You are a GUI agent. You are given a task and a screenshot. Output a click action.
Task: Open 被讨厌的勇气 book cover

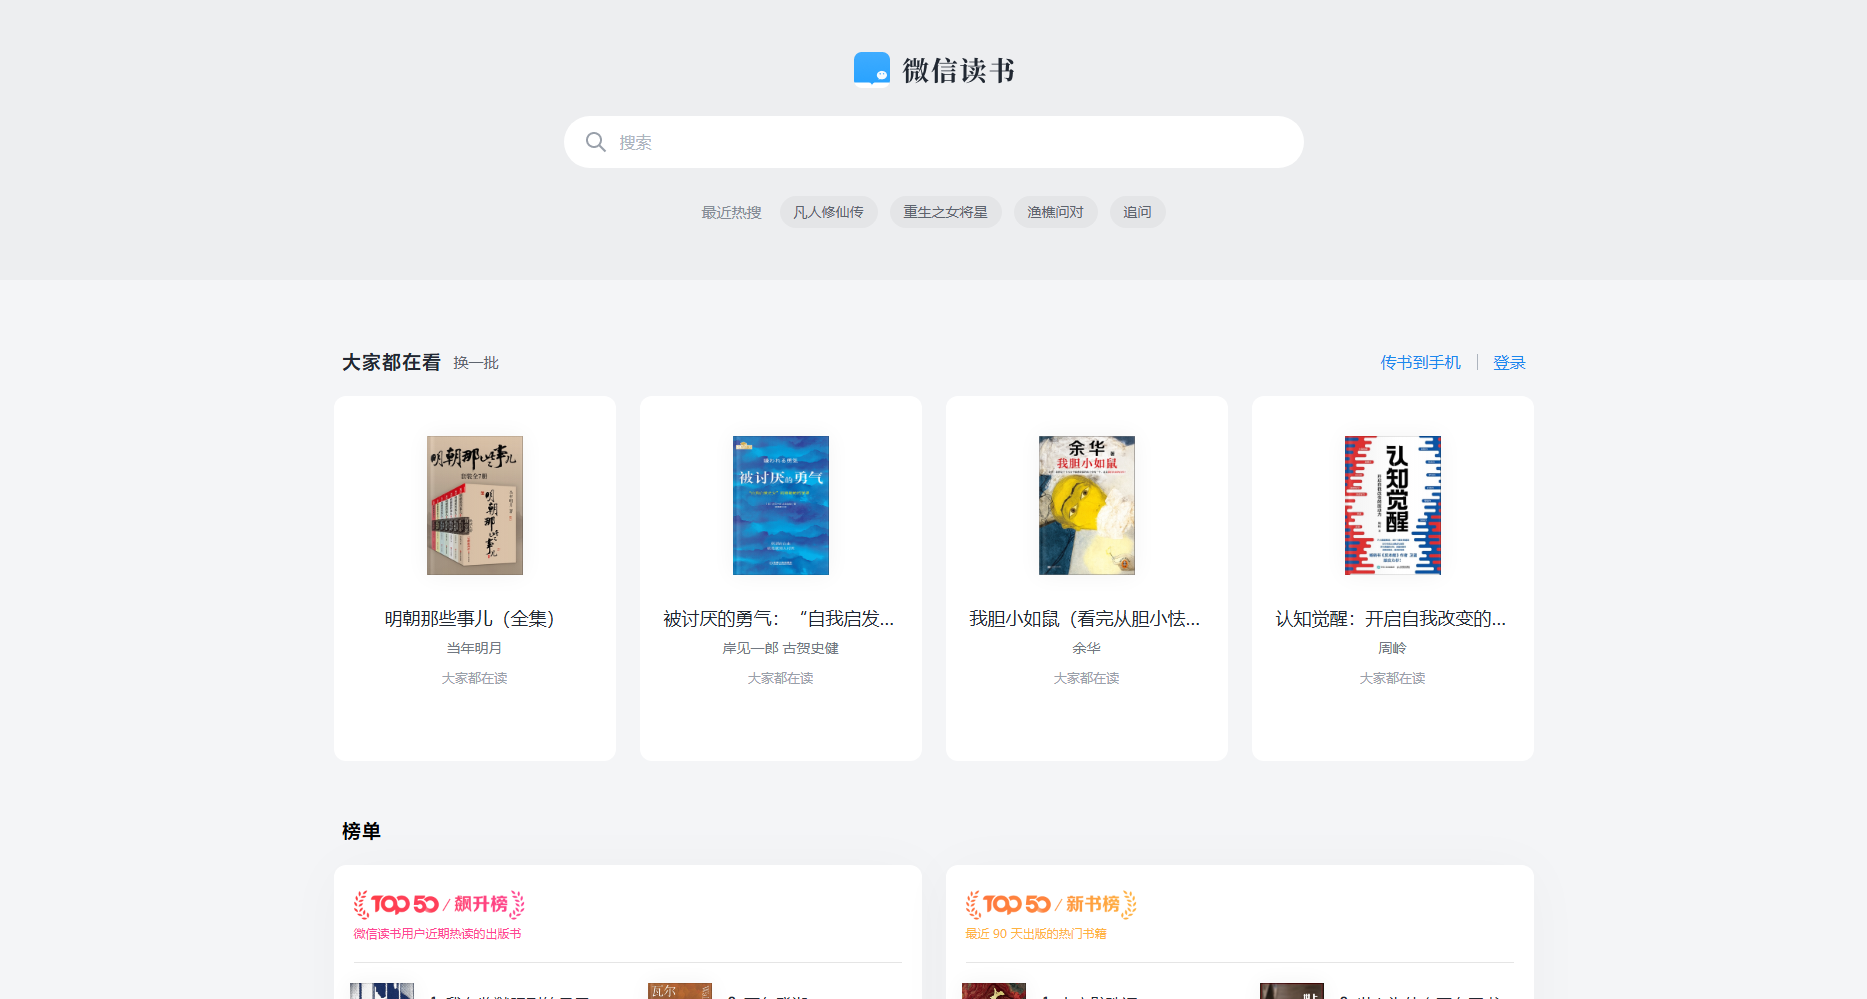(x=781, y=505)
